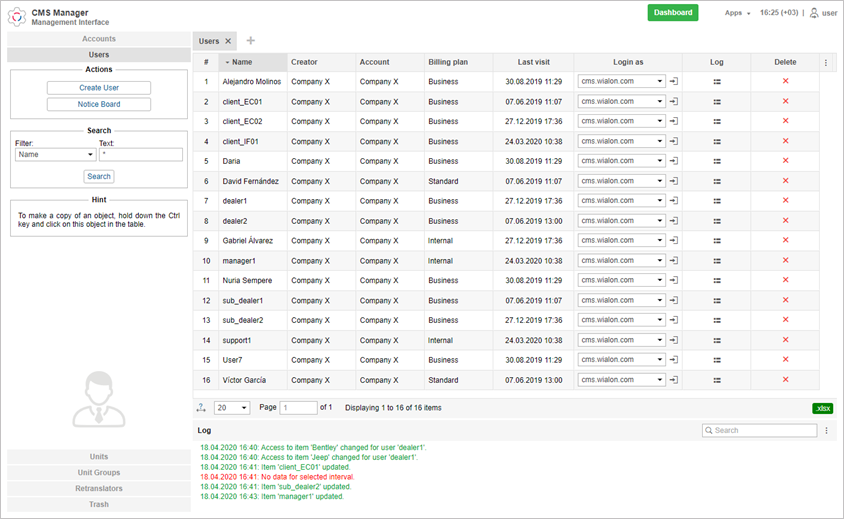Click numbering icon beside page size

[x=201, y=408]
